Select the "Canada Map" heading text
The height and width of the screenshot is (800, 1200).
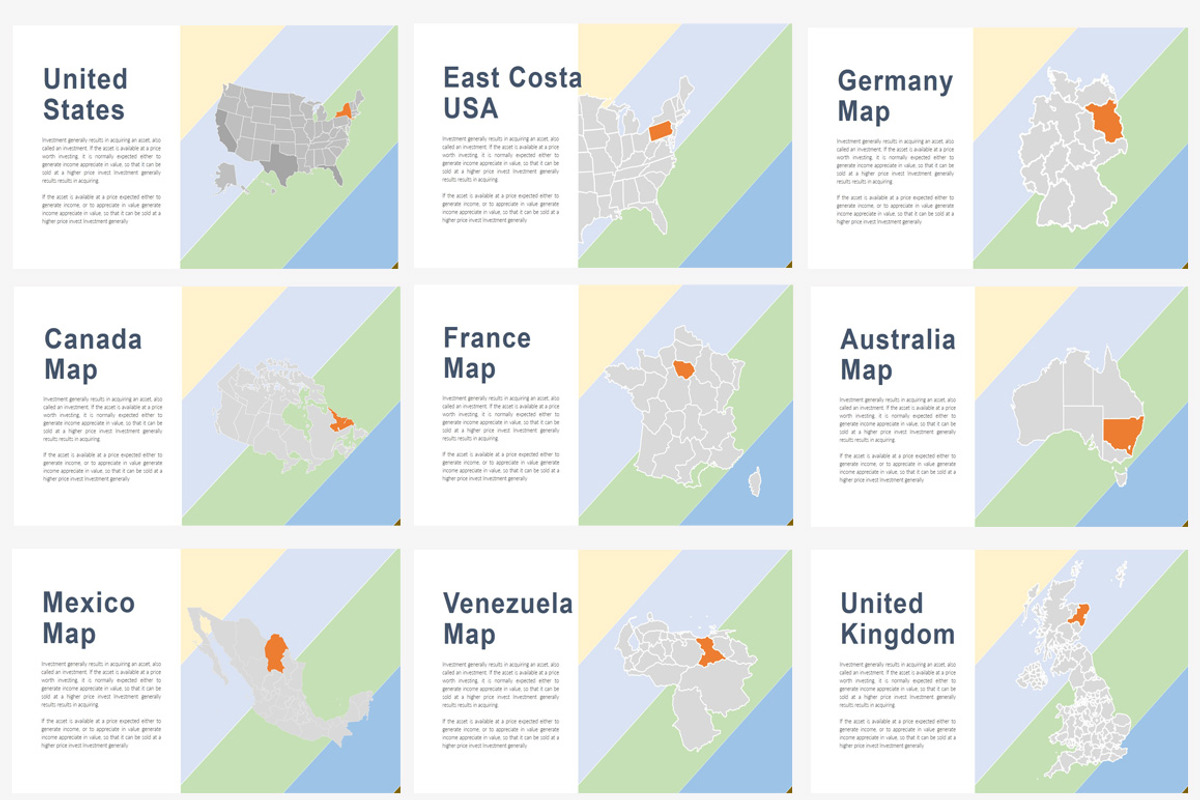pos(93,354)
